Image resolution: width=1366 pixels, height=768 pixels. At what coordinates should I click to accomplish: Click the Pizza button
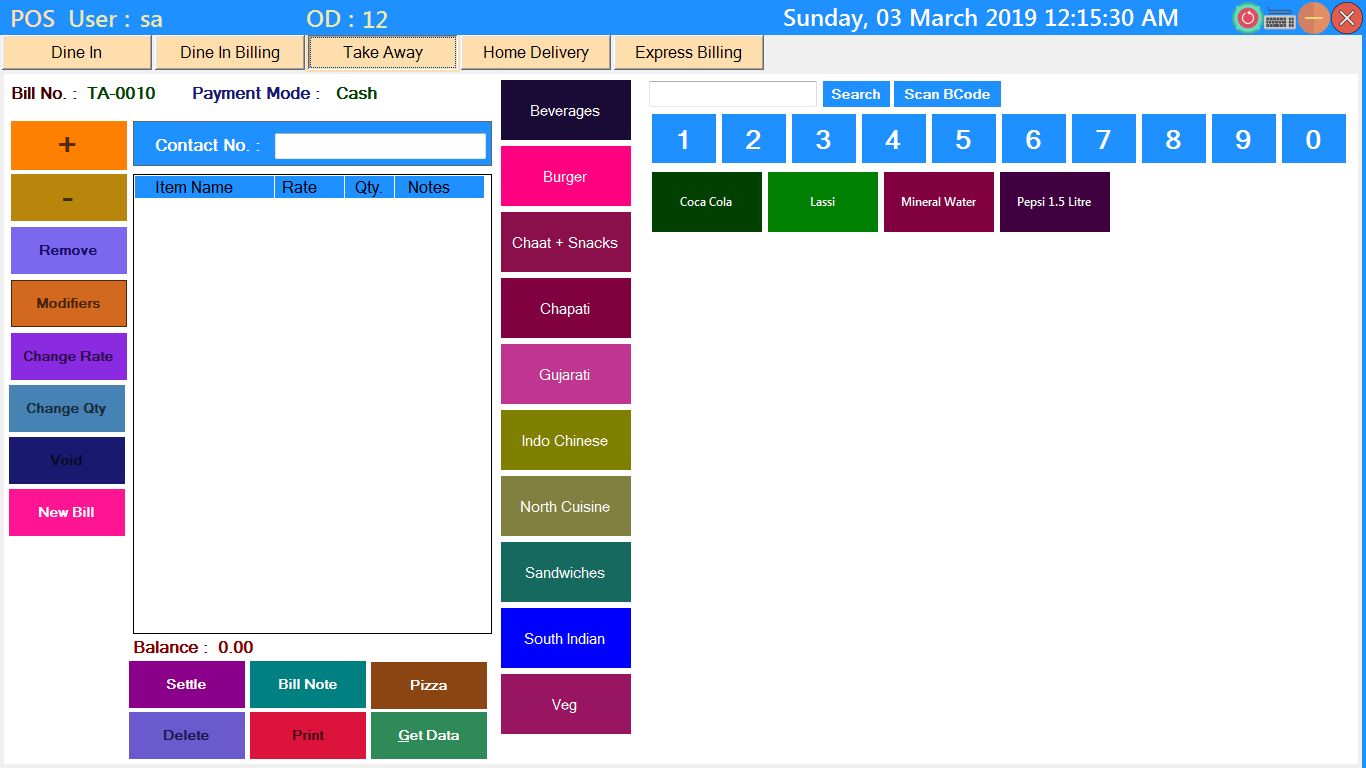(429, 685)
